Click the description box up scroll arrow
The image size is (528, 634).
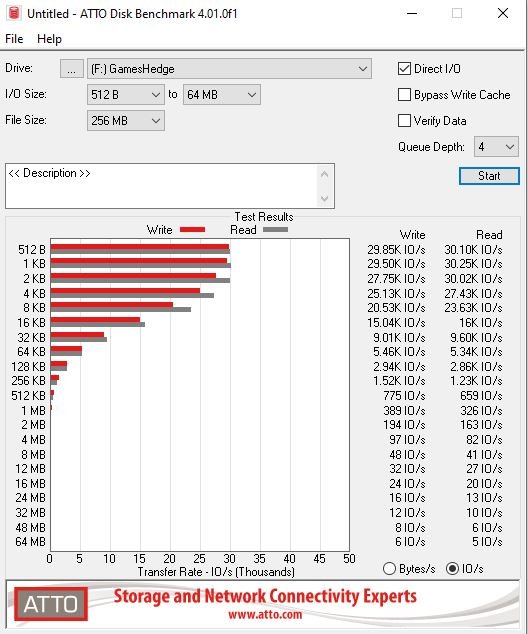pos(324,174)
